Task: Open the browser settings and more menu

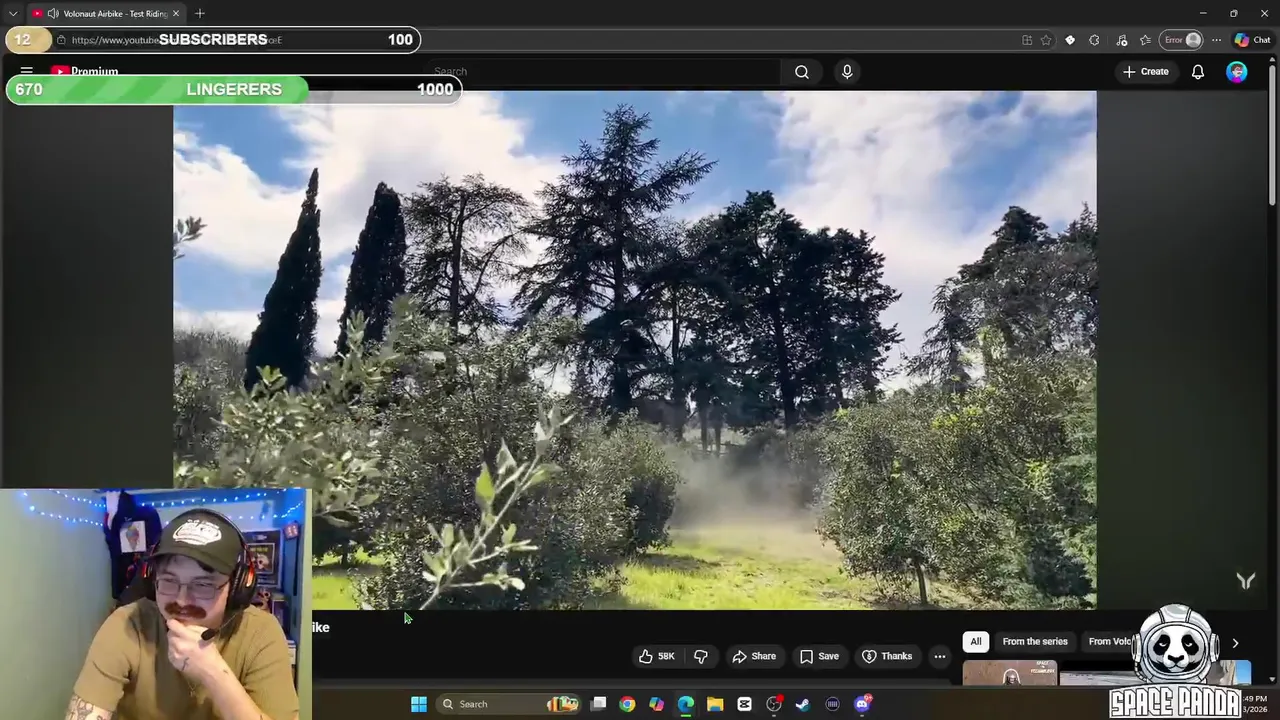Action: [1216, 40]
